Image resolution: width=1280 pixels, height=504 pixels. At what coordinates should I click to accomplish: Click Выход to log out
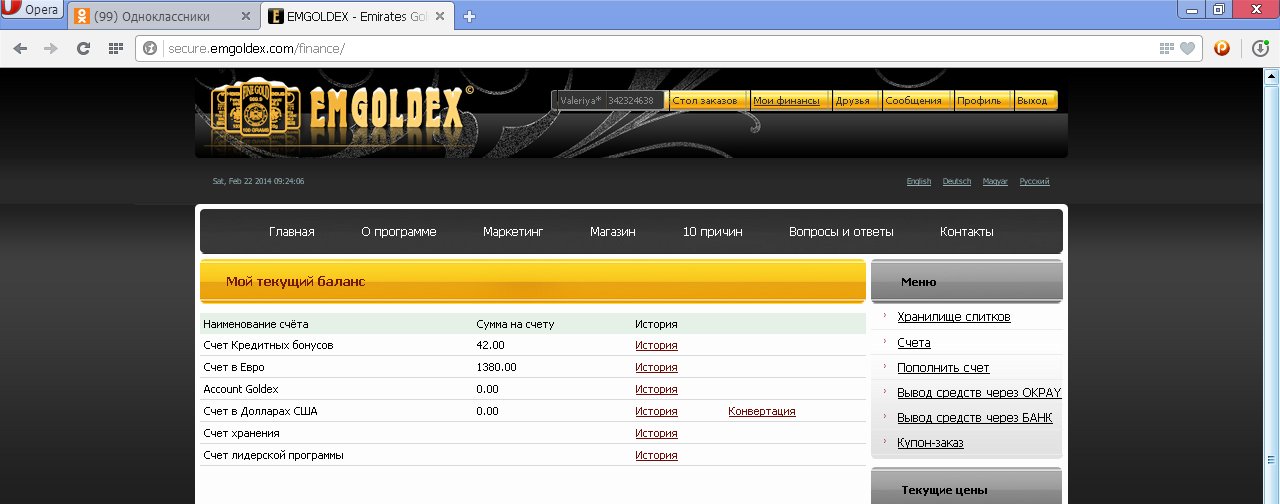[1032, 101]
